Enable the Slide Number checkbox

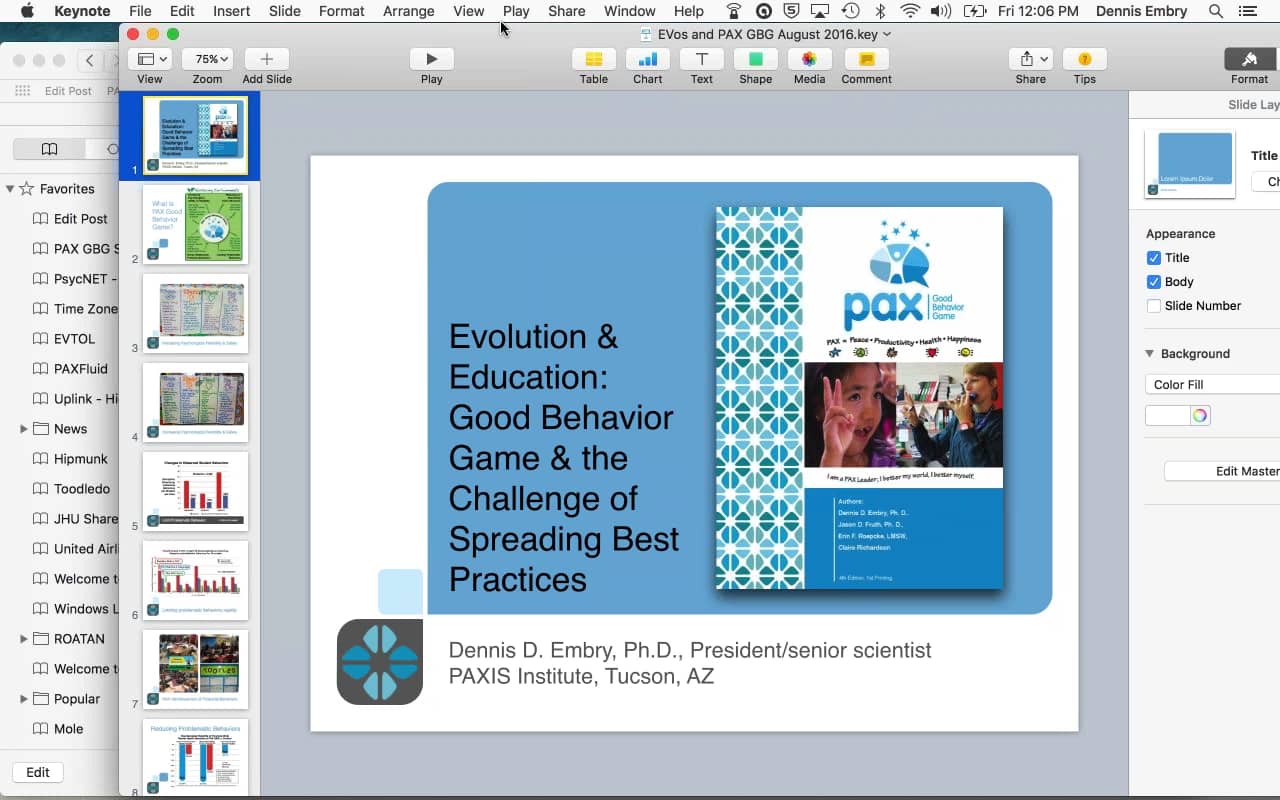coord(1154,306)
